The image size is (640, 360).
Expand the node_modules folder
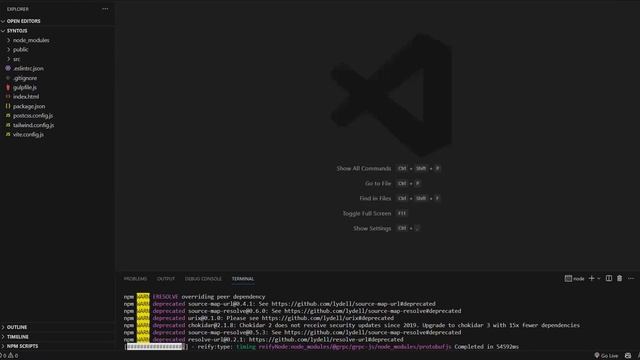coord(31,40)
